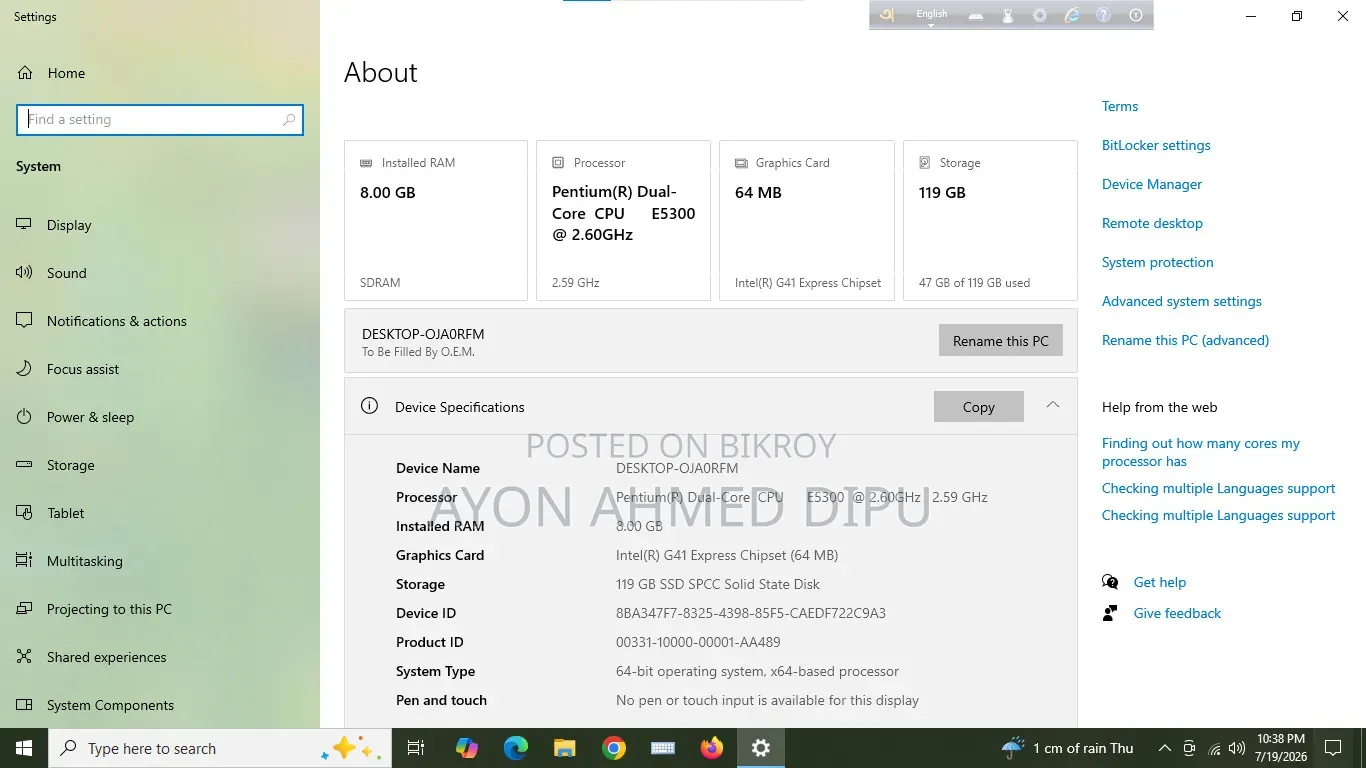This screenshot has width=1366, height=768.
Task: Click the Avro web browser icon
Action: (1072, 16)
